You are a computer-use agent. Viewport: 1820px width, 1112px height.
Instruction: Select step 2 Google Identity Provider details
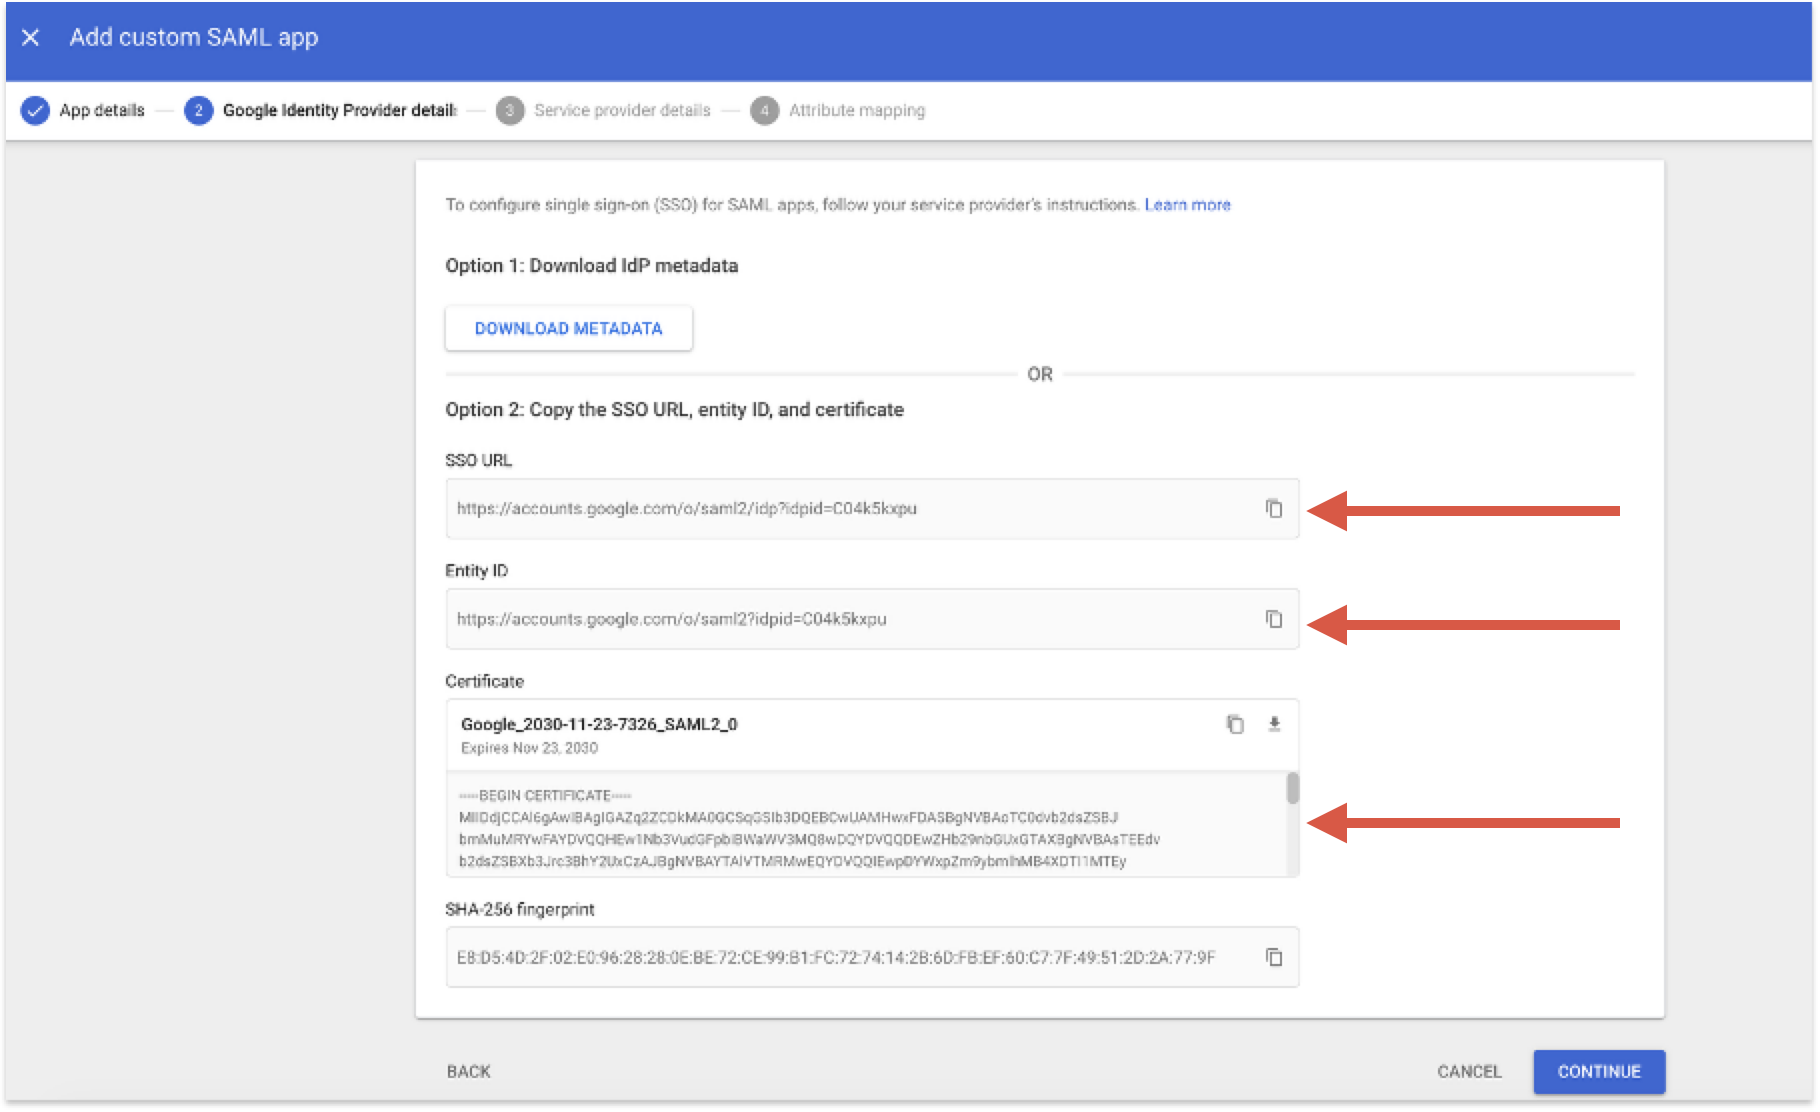pyautogui.click(x=320, y=110)
